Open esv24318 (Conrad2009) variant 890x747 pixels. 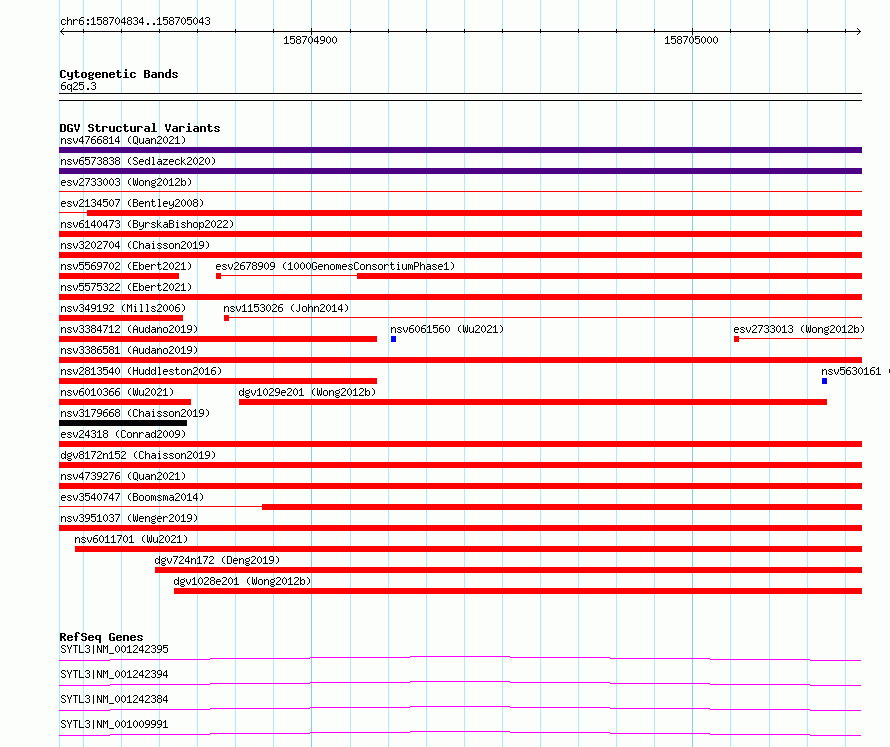point(123,434)
